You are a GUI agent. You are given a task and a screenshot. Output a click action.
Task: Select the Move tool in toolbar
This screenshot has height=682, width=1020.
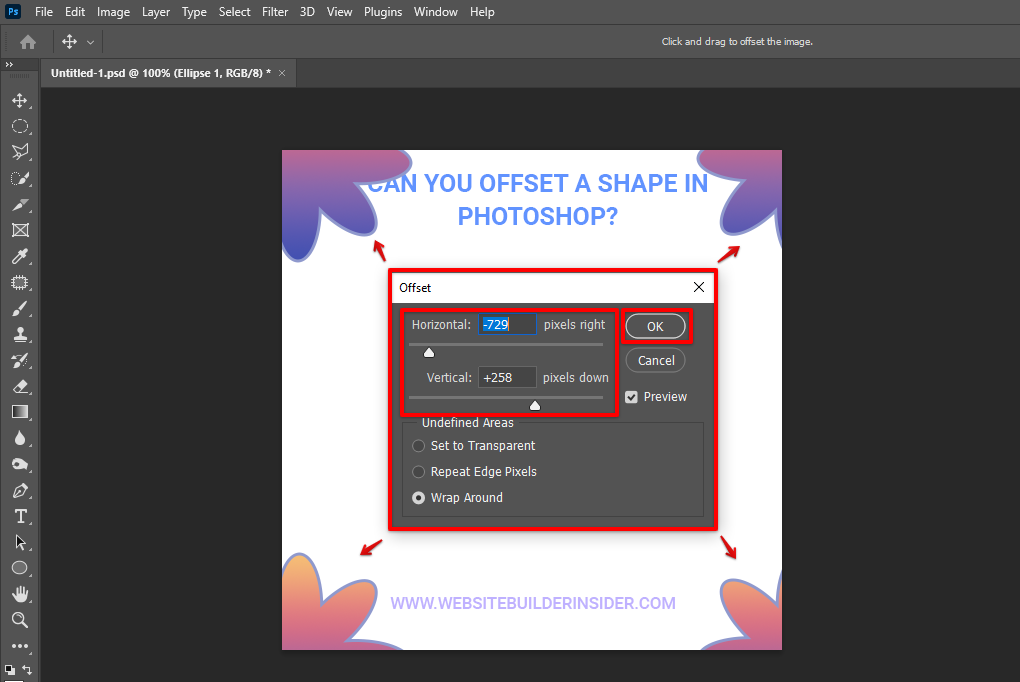pyautogui.click(x=19, y=100)
